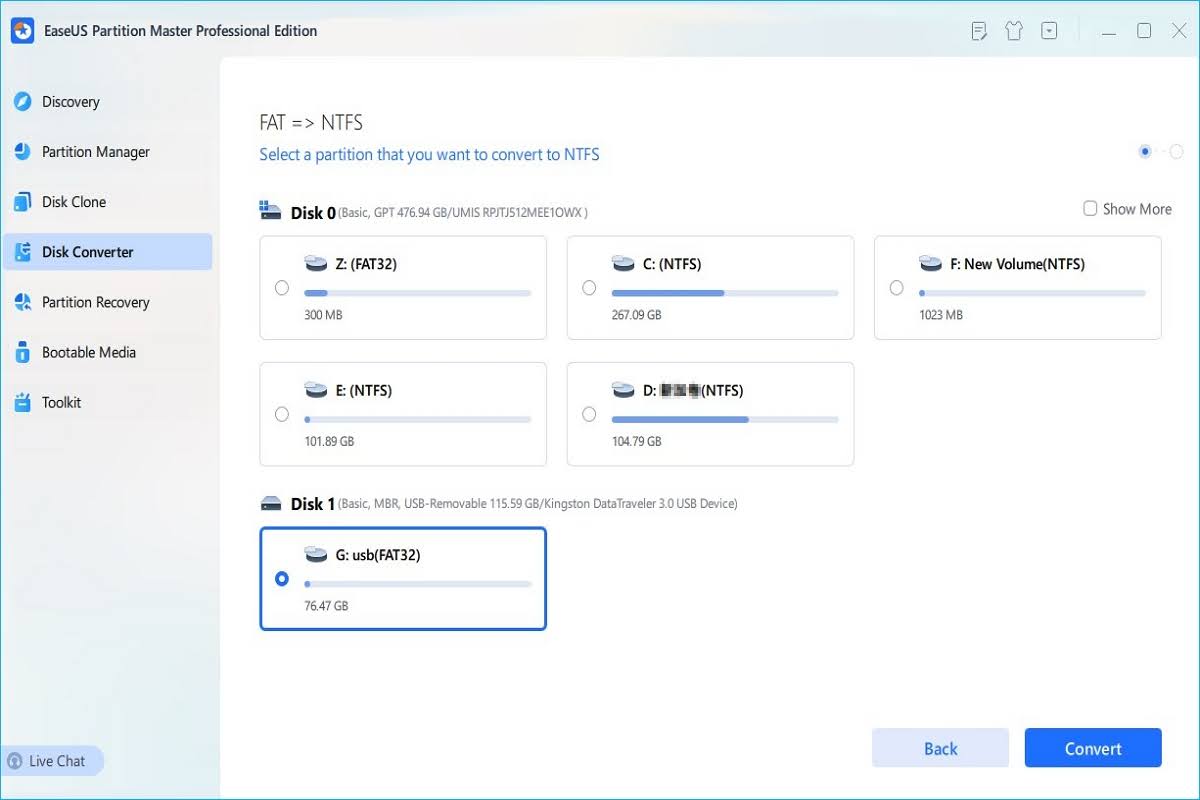Click the Disk 1 drive icon

point(271,503)
